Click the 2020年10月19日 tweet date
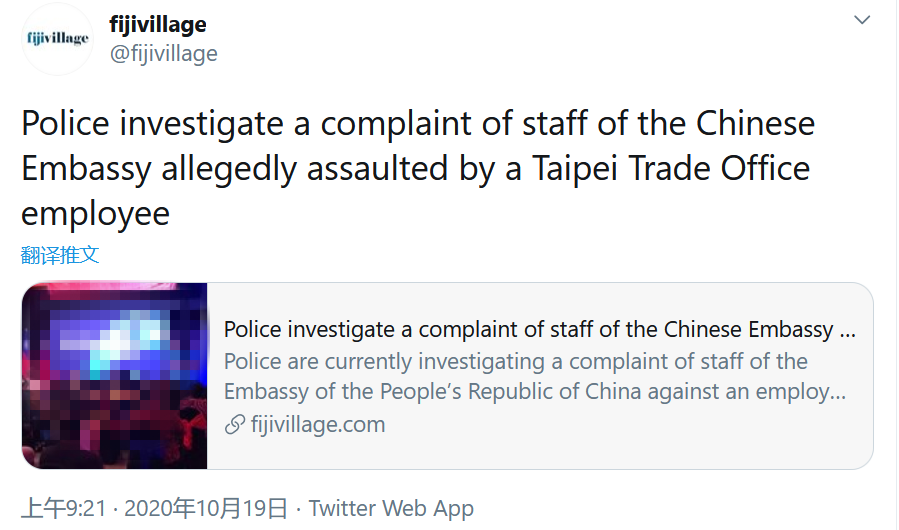The height and width of the screenshot is (530, 899). click(207, 508)
